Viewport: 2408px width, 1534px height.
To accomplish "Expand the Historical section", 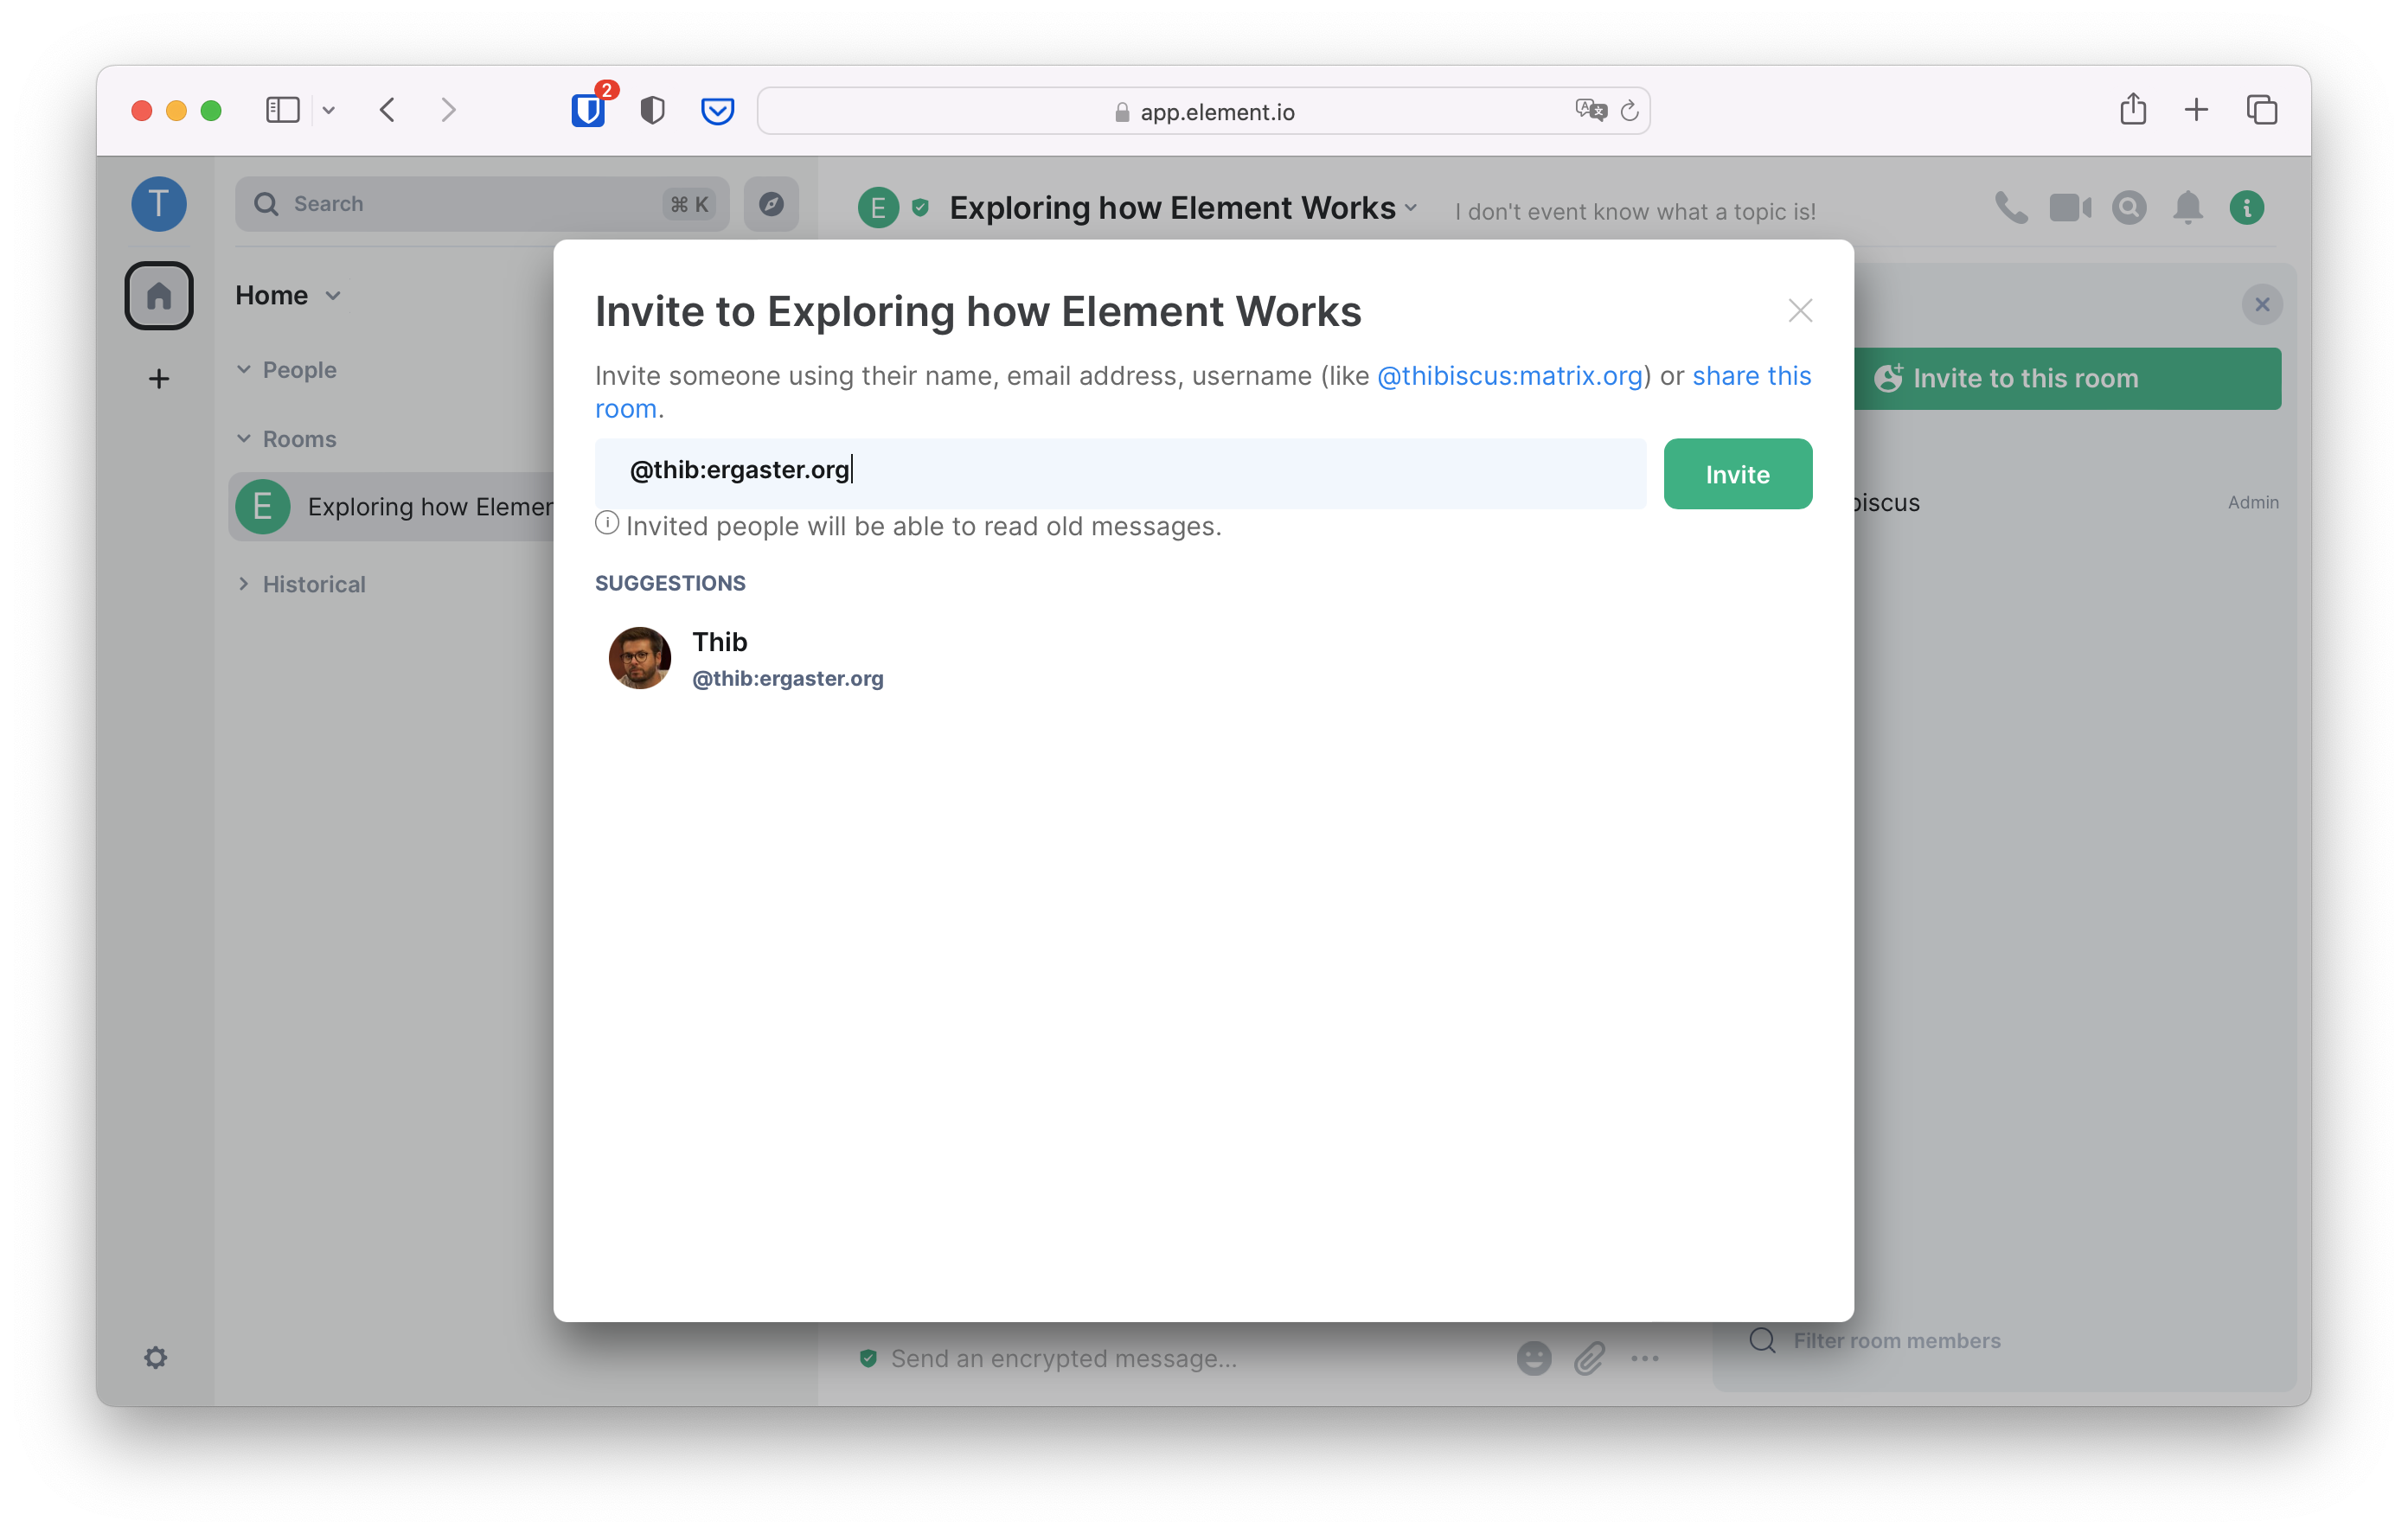I will coord(244,584).
